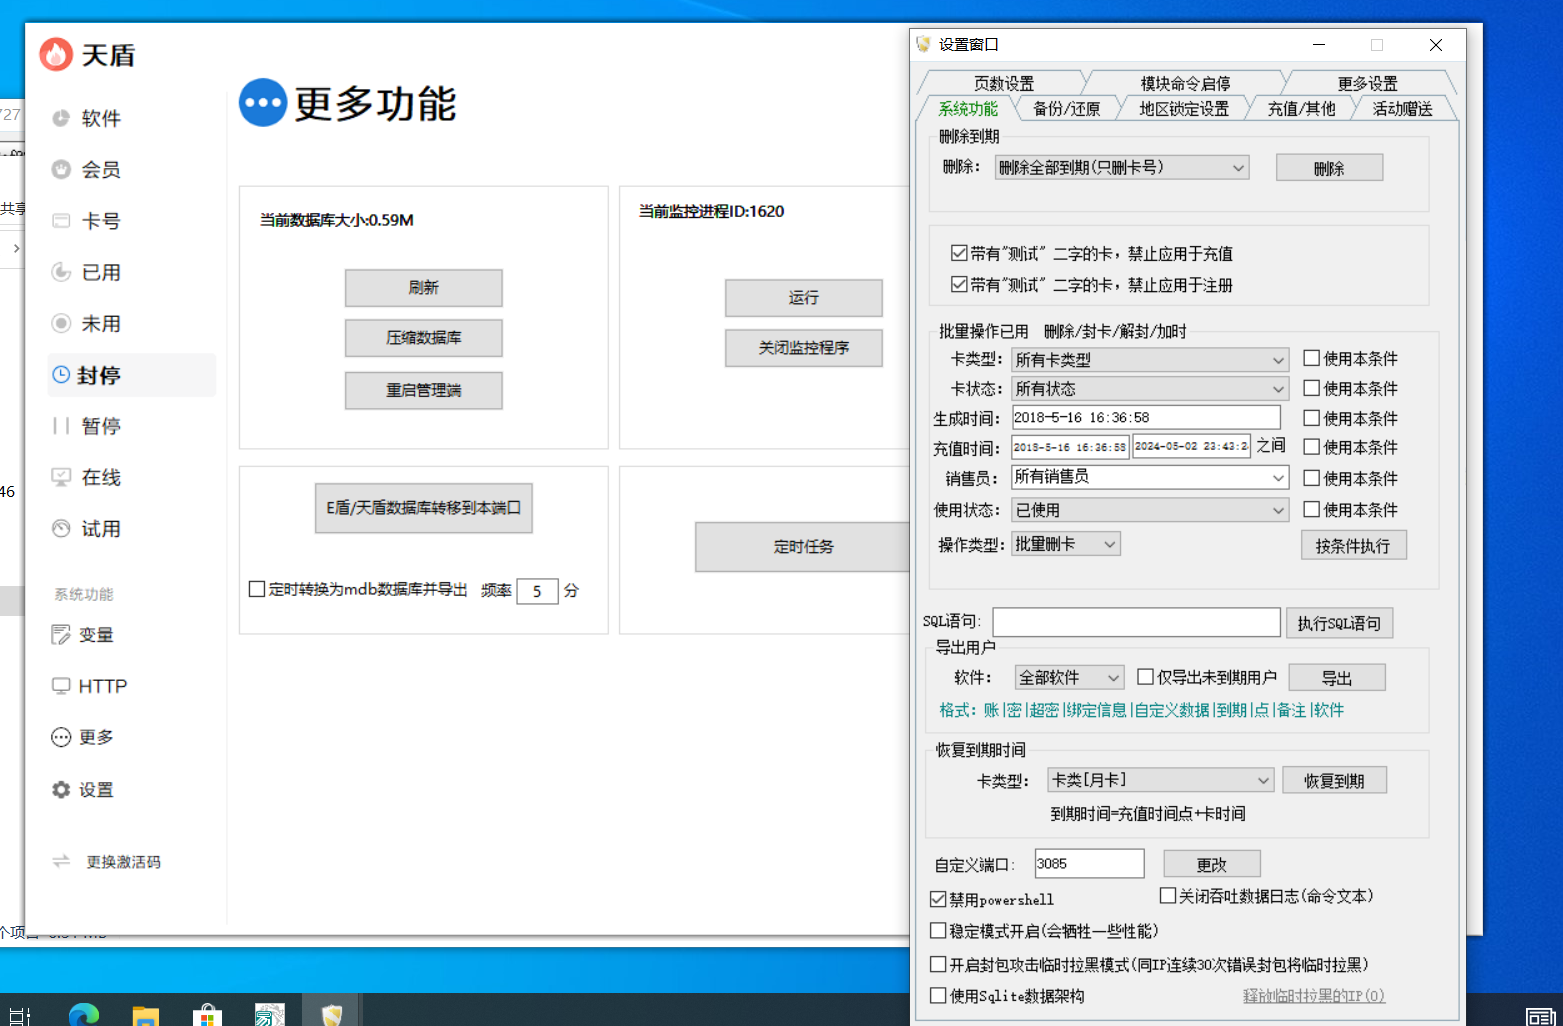Click the 天盾 flame logo
The image size is (1563, 1026).
56,54
